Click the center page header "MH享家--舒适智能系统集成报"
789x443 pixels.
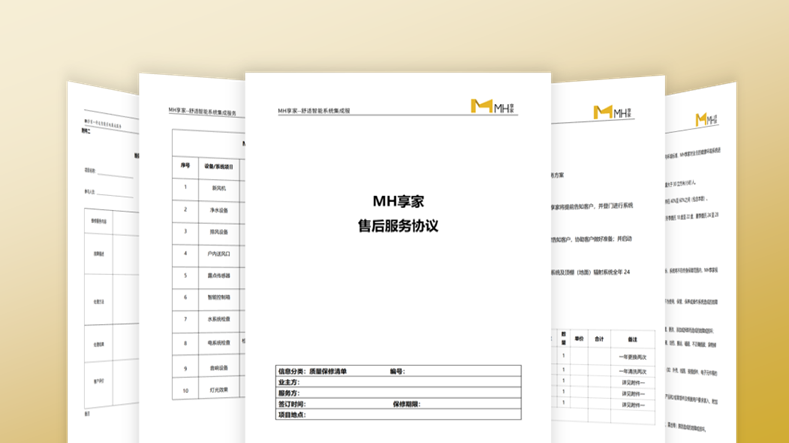pos(313,111)
